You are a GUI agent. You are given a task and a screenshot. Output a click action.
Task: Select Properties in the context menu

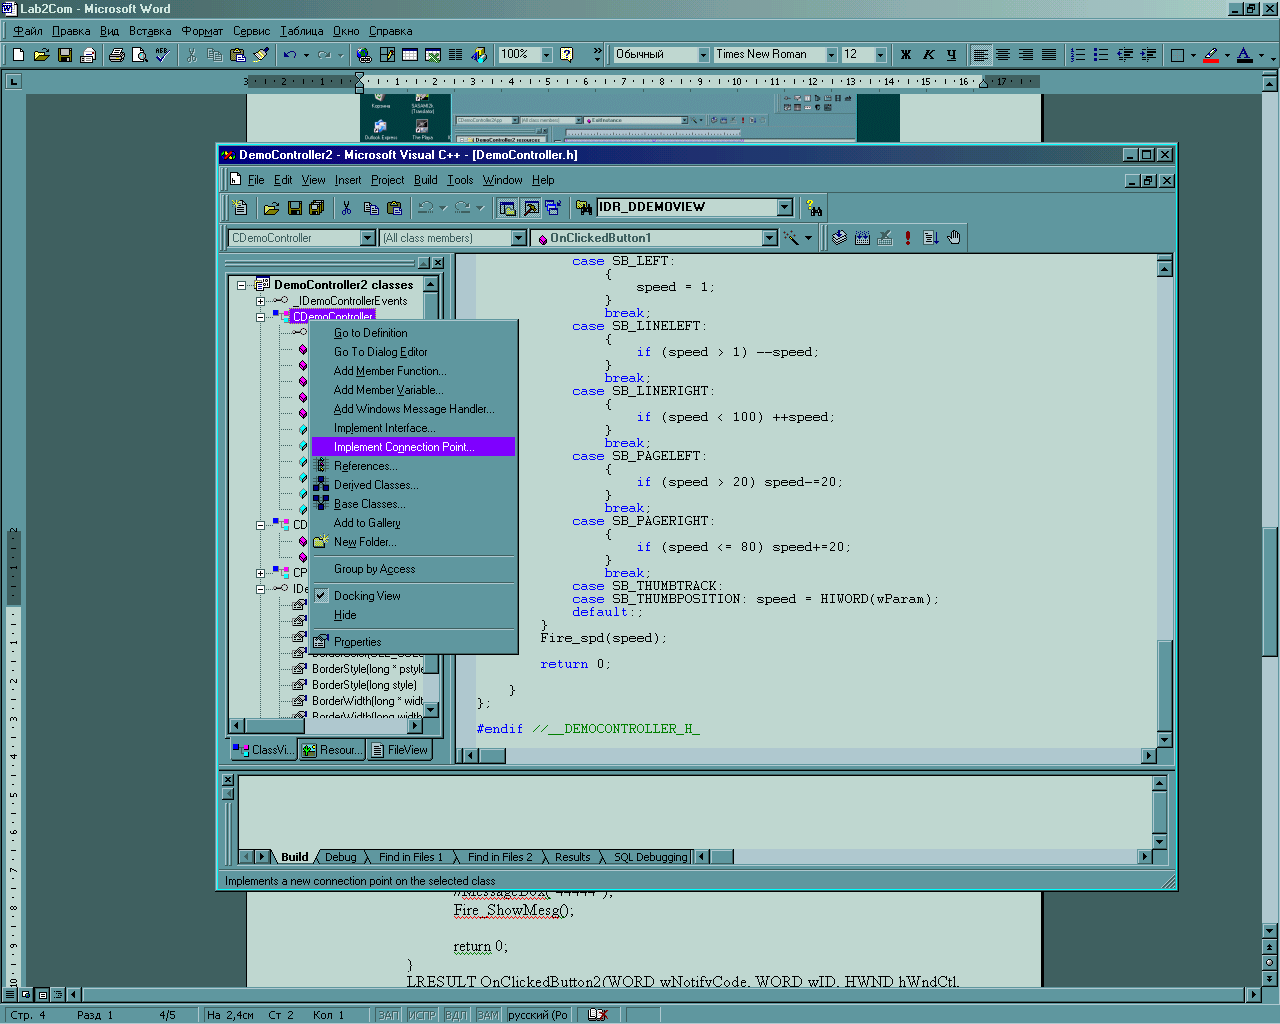[413, 642]
